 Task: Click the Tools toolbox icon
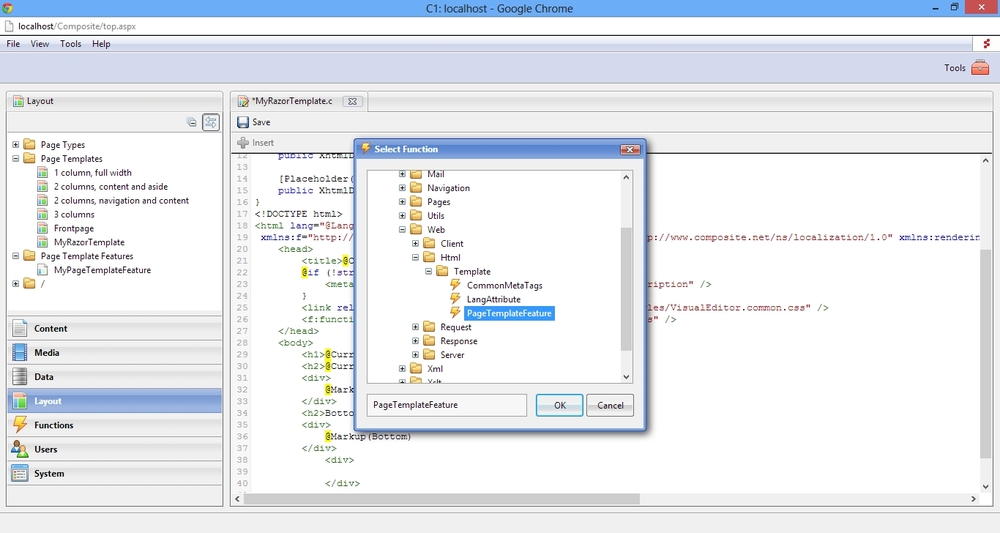coord(979,68)
